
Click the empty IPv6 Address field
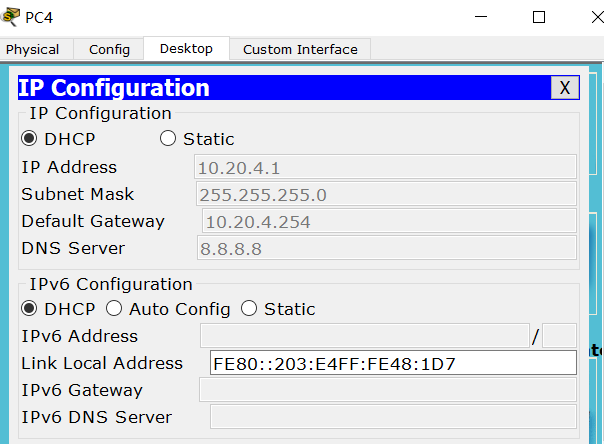[x=365, y=336]
